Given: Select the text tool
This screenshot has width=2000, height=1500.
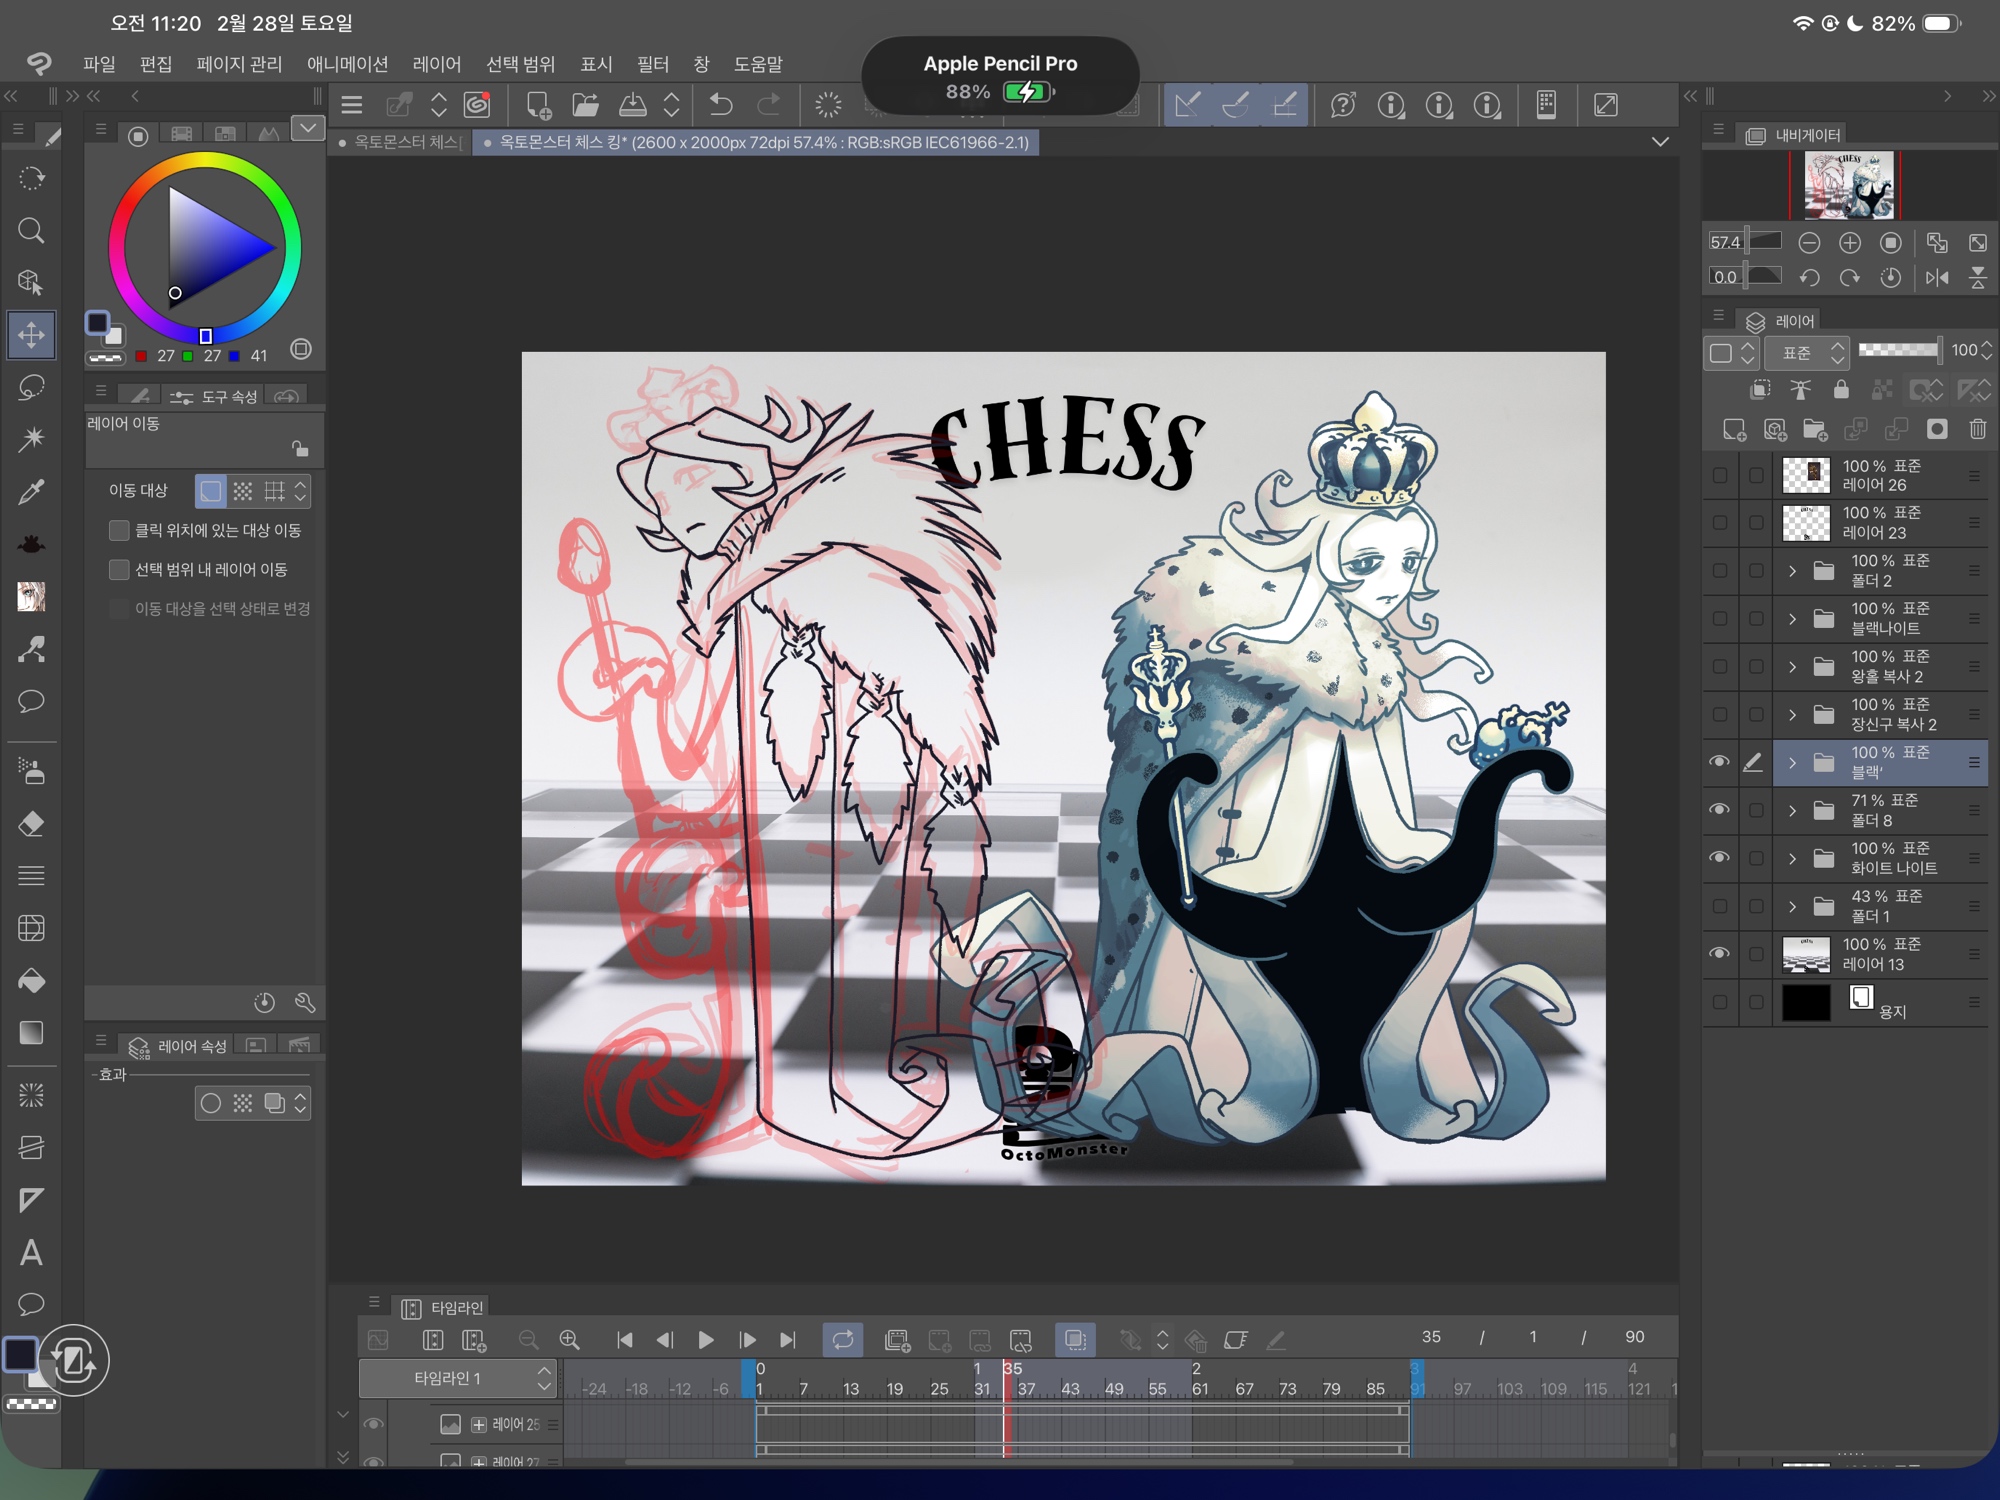Looking at the screenshot, I should (x=31, y=1253).
